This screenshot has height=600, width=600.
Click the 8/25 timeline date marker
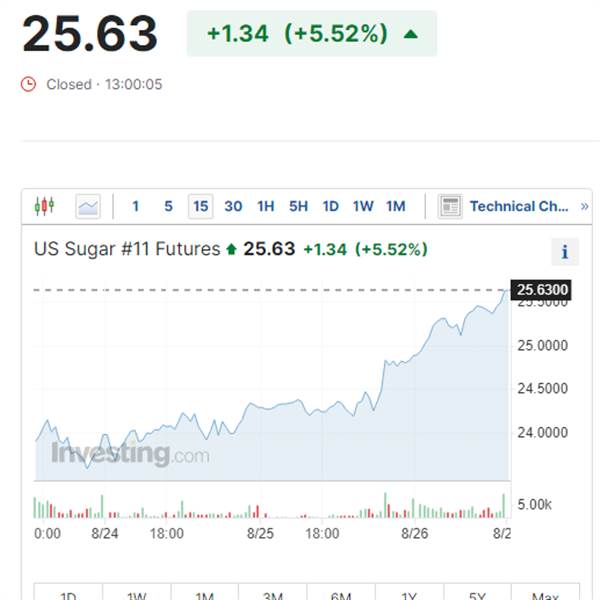(260, 533)
